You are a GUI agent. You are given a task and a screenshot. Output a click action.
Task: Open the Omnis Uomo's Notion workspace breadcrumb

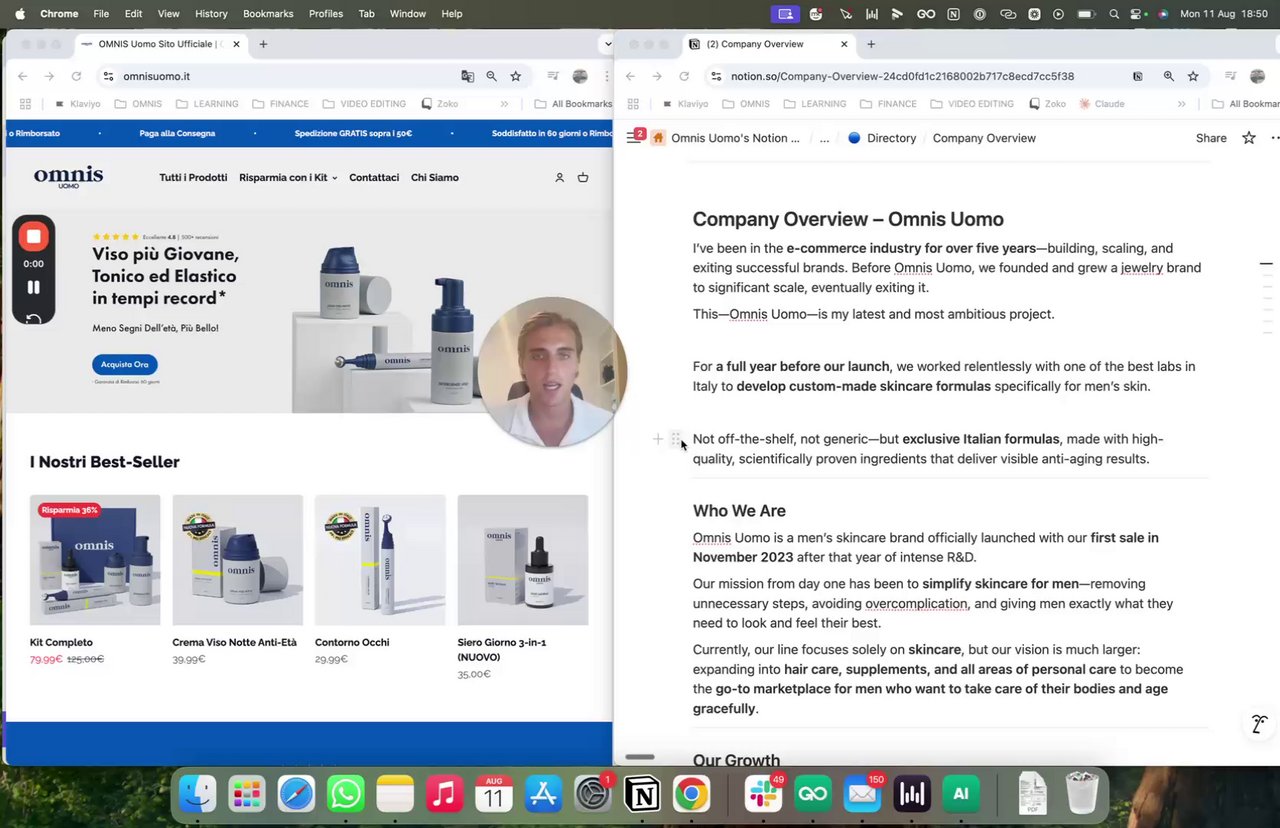[x=726, y=138]
